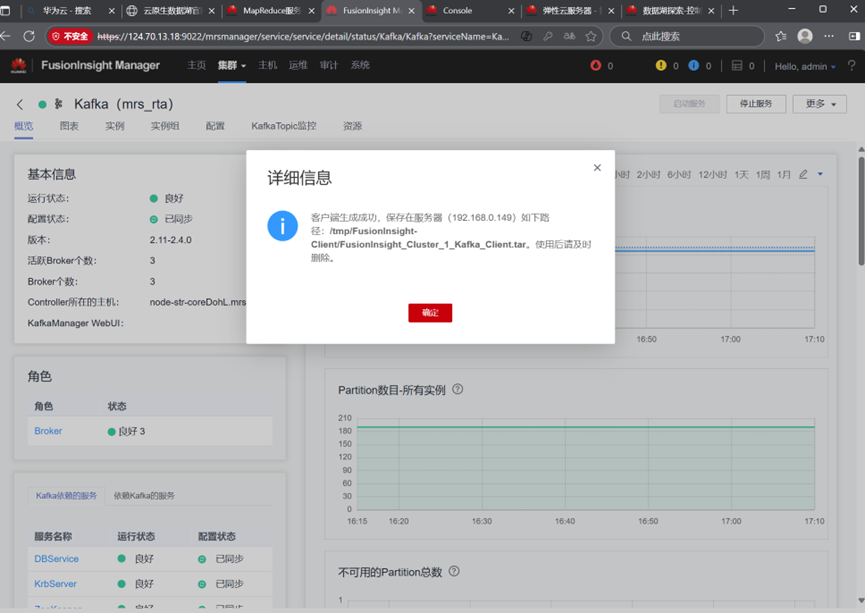Image resolution: width=865 pixels, height=613 pixels.
Task: Open the 更多 dropdown button
Action: [x=819, y=104]
